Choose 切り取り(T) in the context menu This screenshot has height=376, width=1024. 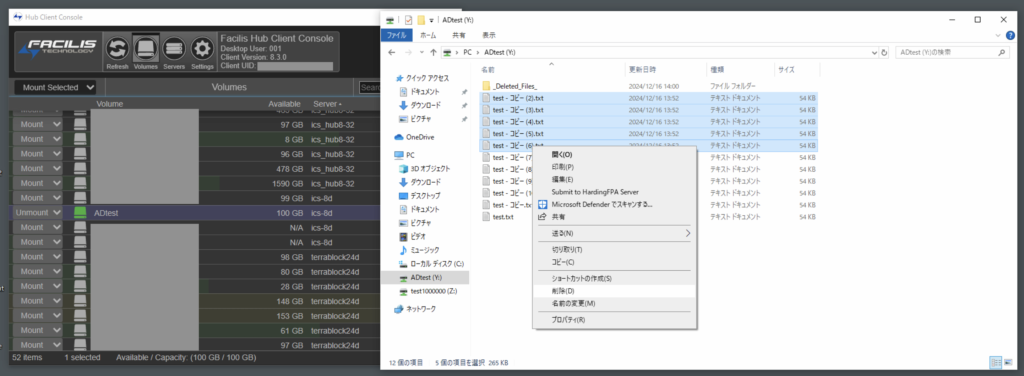[614, 249]
